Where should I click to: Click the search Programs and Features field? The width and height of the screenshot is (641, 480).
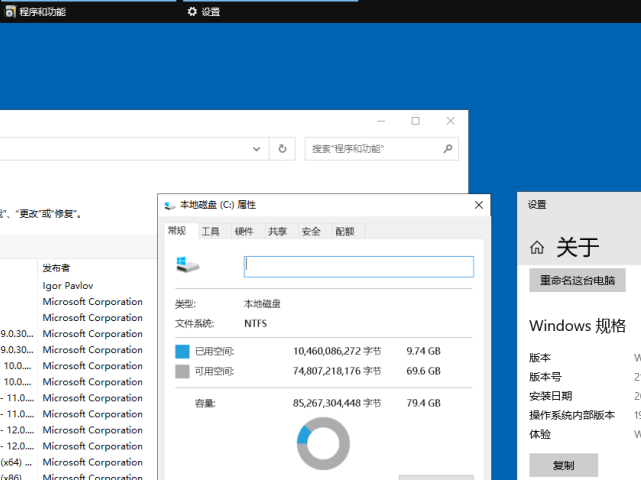(381, 149)
